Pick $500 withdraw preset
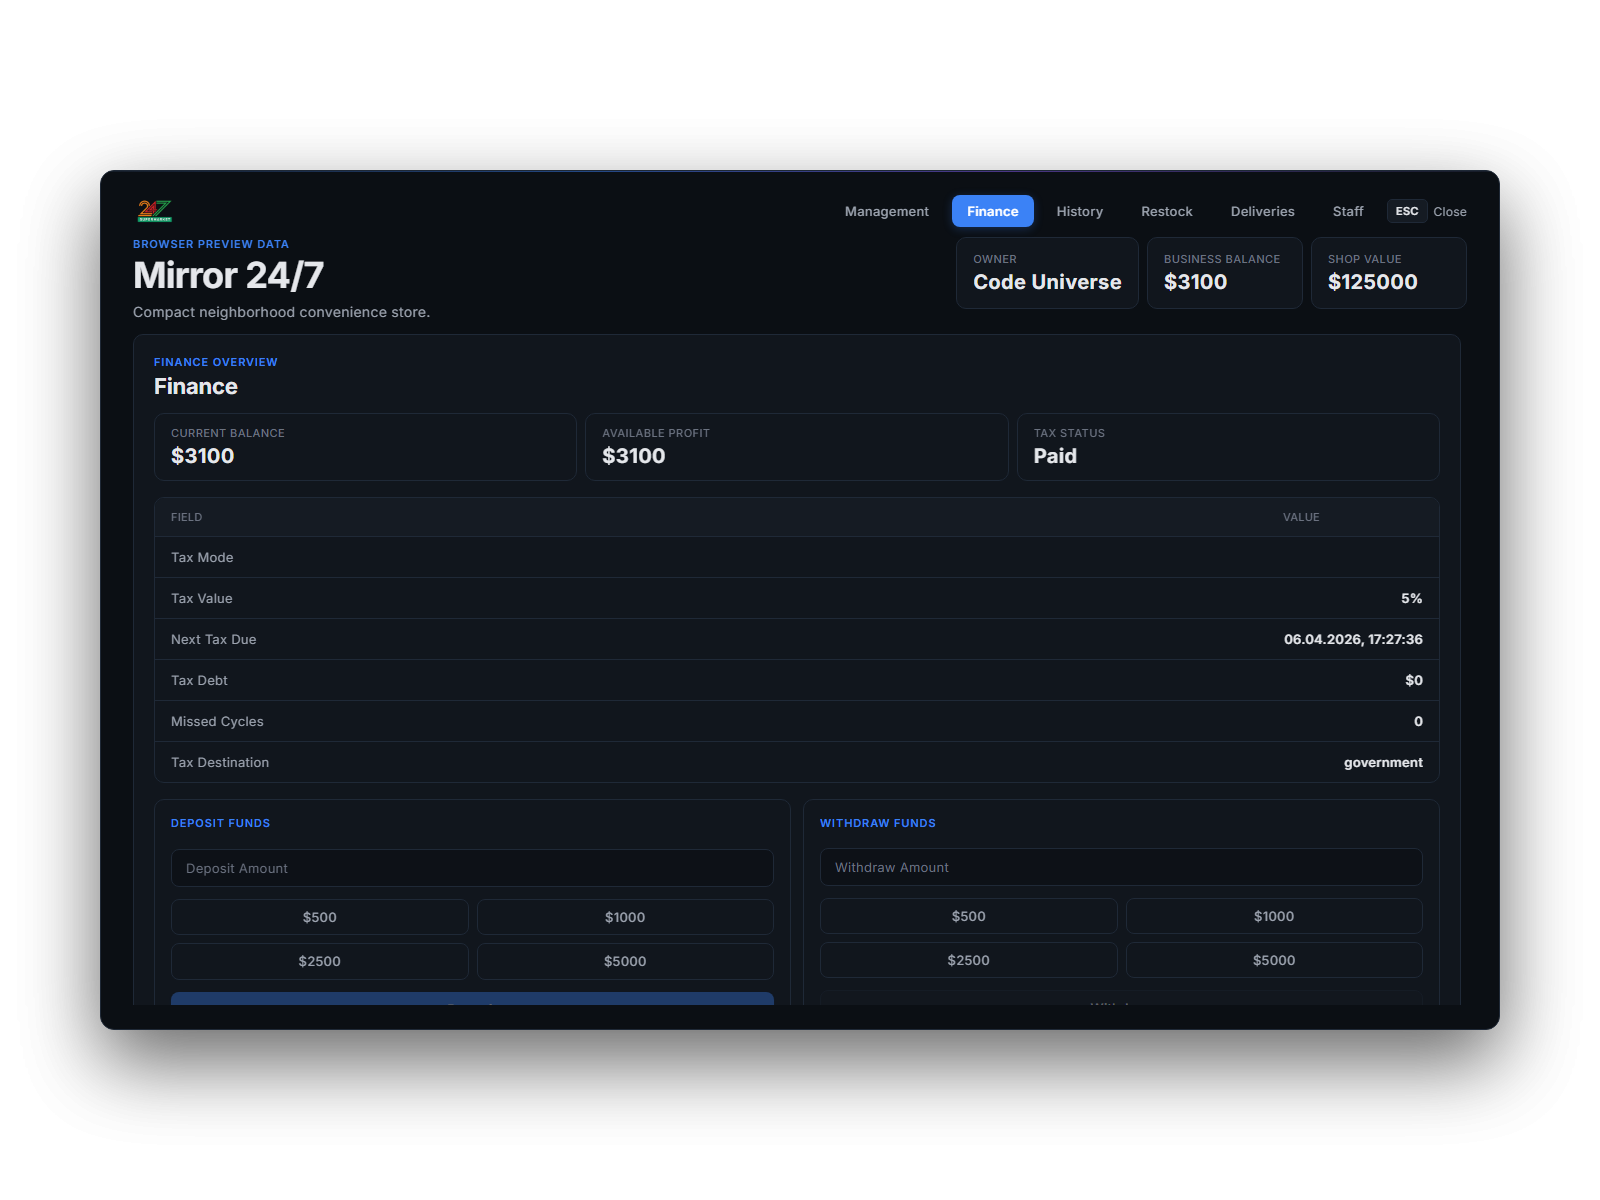 coord(968,916)
